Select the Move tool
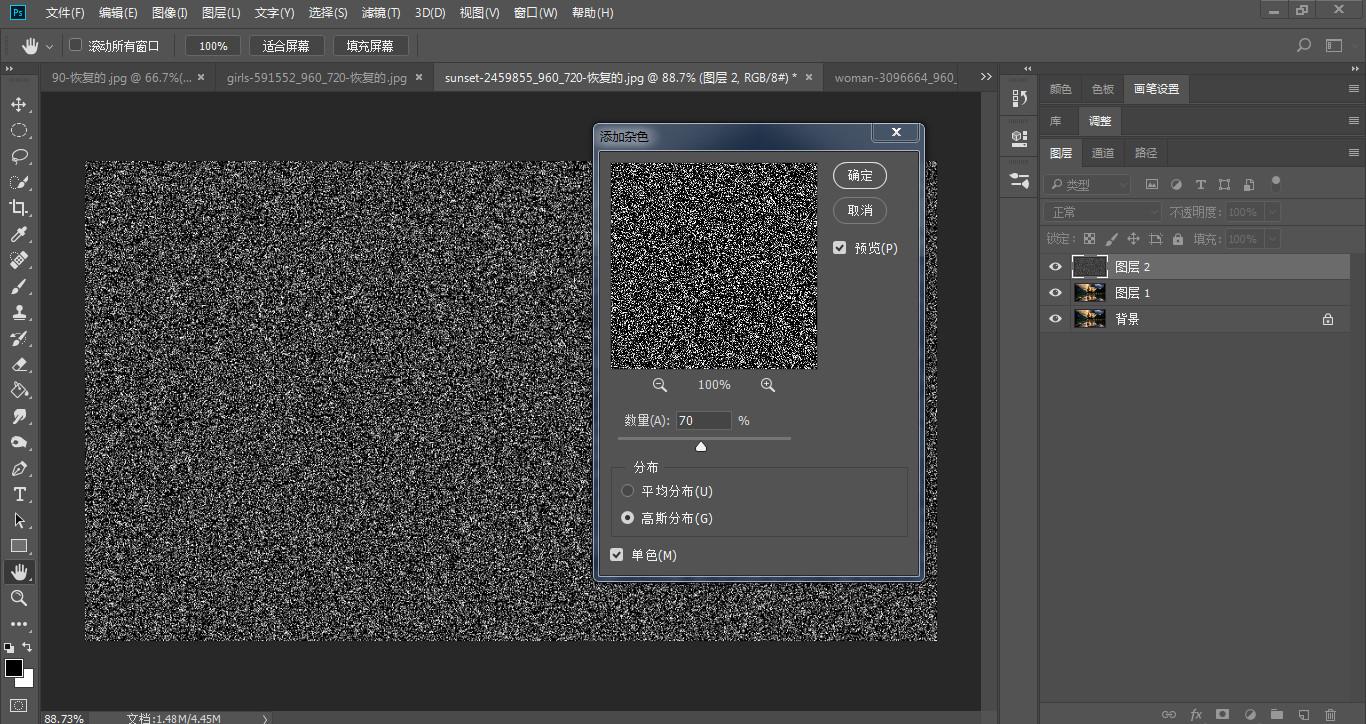1366x724 pixels. 19,105
